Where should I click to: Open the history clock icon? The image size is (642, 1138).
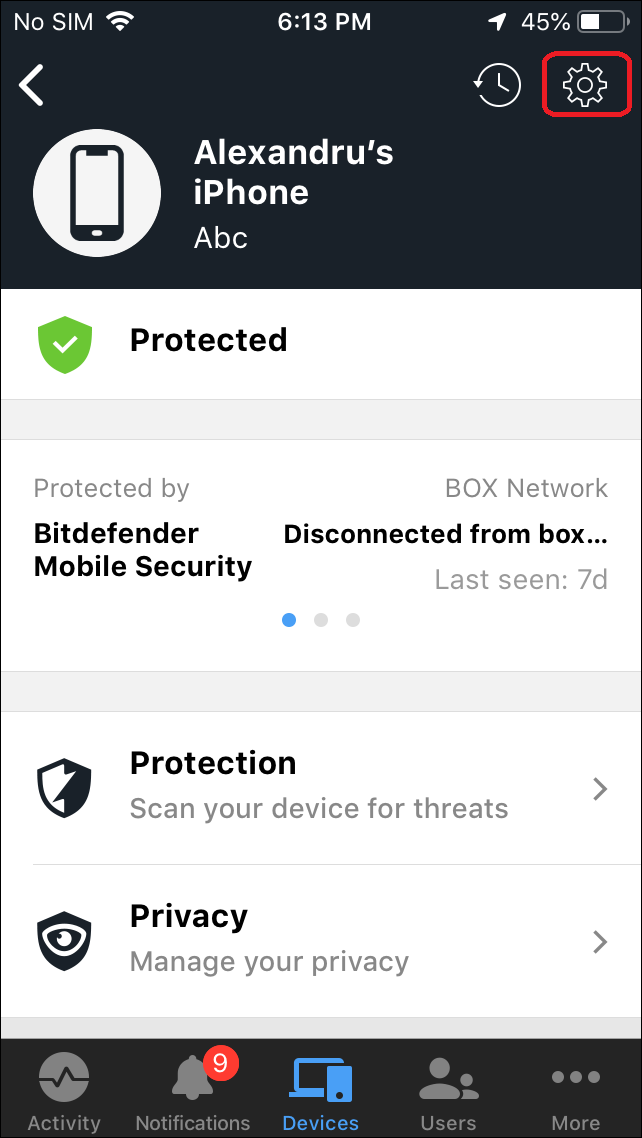[x=497, y=84]
